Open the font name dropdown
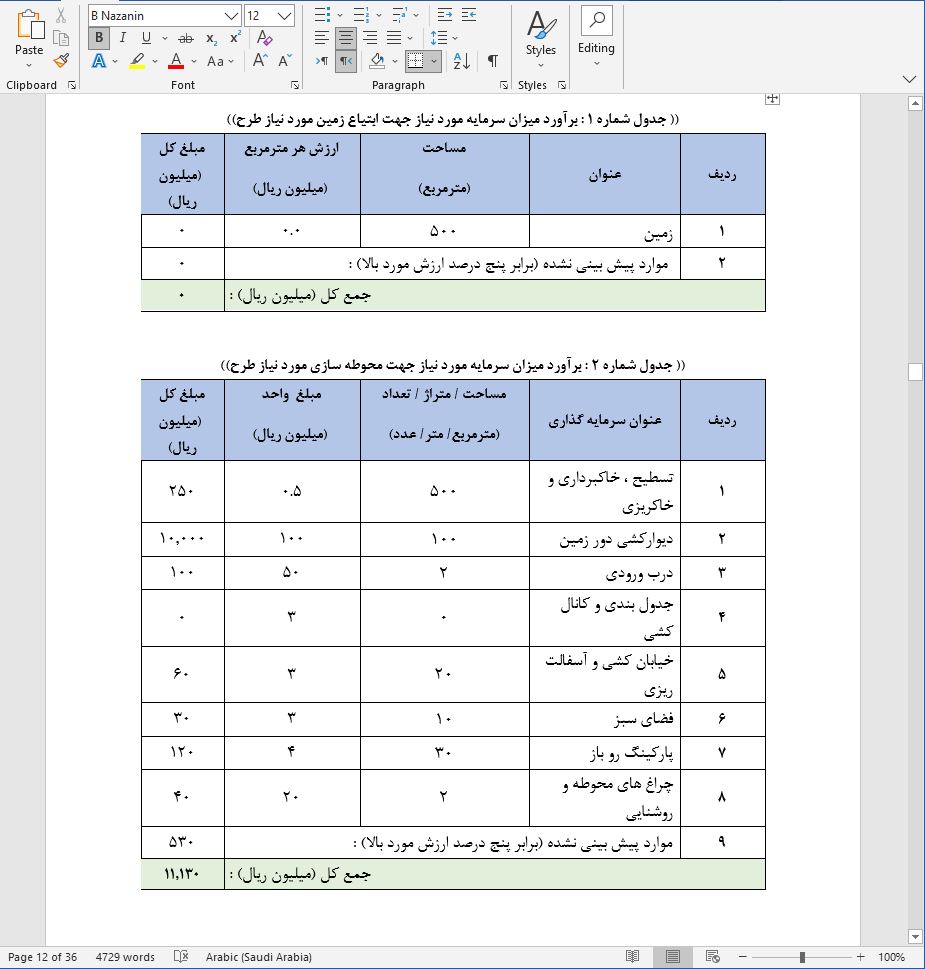Image resolution: width=925 pixels, height=969 pixels. click(x=231, y=16)
